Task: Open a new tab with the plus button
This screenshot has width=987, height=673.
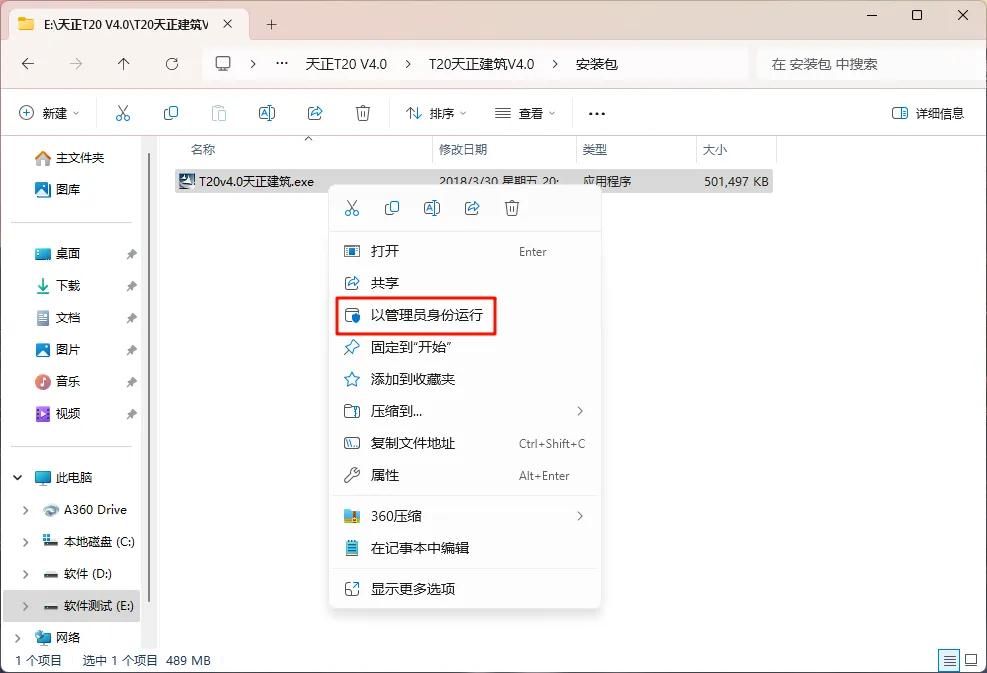Action: pos(271,25)
